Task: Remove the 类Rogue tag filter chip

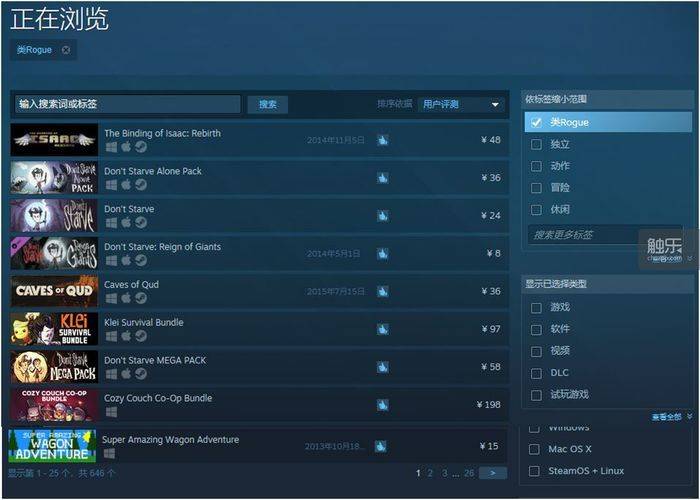Action: click(66, 50)
